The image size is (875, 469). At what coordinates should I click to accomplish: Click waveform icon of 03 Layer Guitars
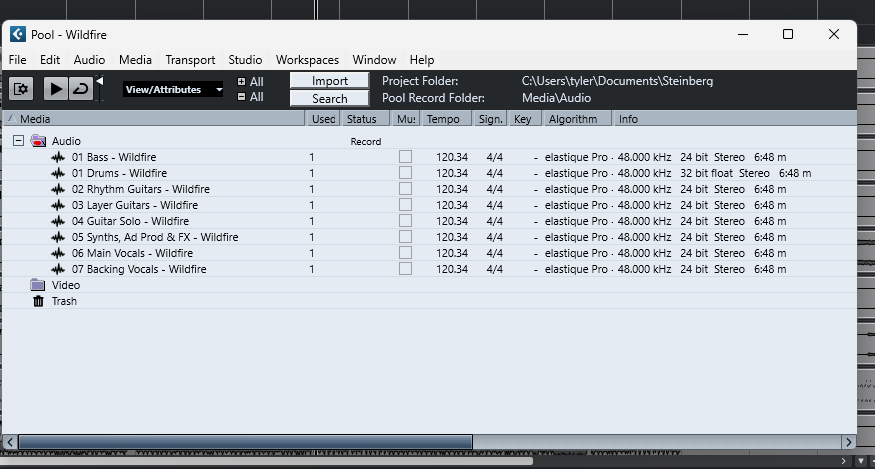tap(58, 205)
